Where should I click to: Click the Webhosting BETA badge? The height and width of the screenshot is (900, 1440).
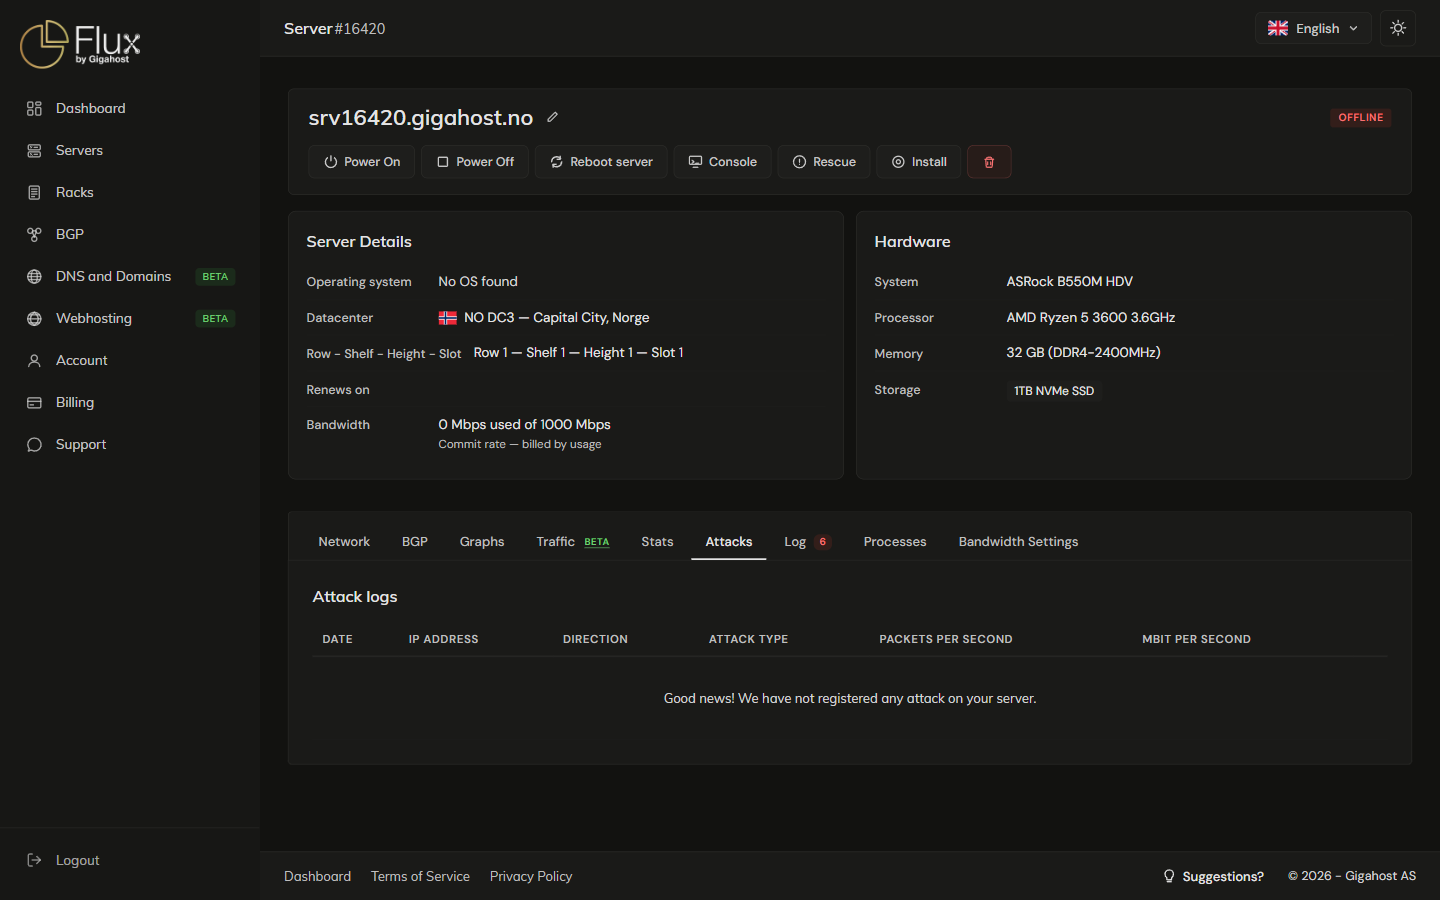(215, 318)
